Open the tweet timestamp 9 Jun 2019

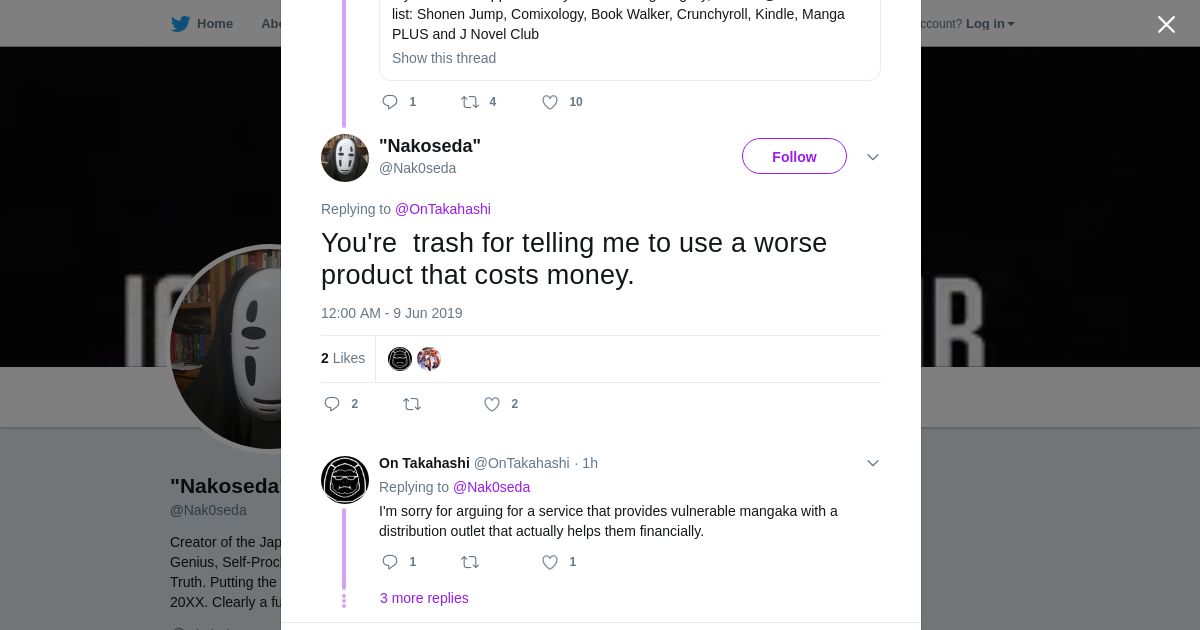392,313
